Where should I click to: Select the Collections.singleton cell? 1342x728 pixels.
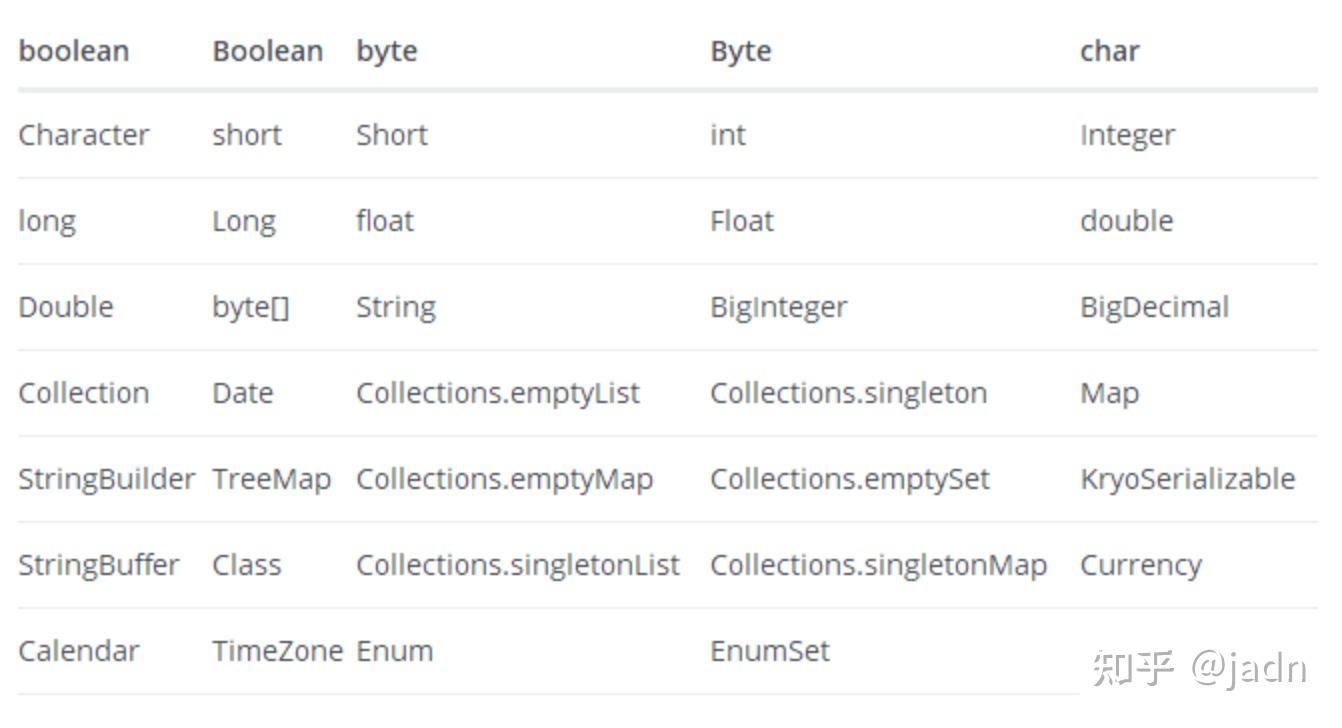click(848, 393)
